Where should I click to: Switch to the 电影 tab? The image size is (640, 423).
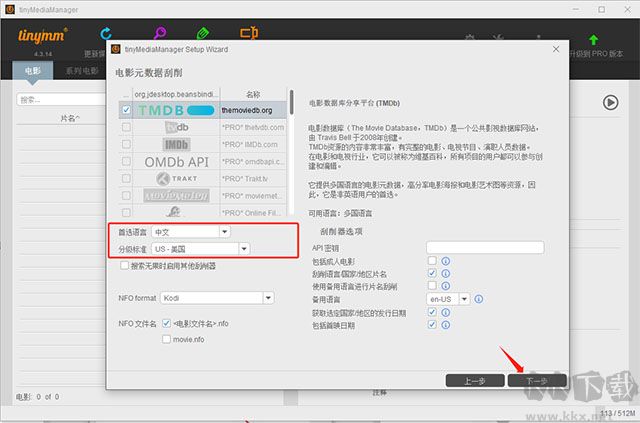[33, 71]
